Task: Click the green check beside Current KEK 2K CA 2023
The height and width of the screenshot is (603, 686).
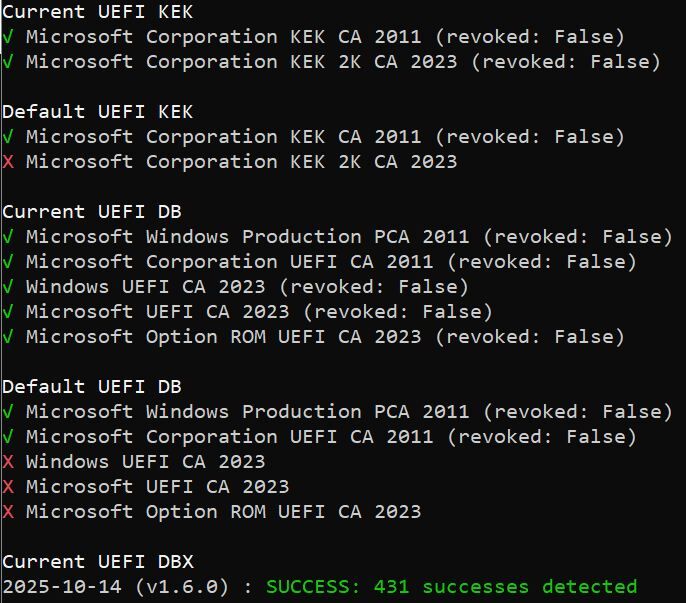Action: pyautogui.click(x=8, y=62)
